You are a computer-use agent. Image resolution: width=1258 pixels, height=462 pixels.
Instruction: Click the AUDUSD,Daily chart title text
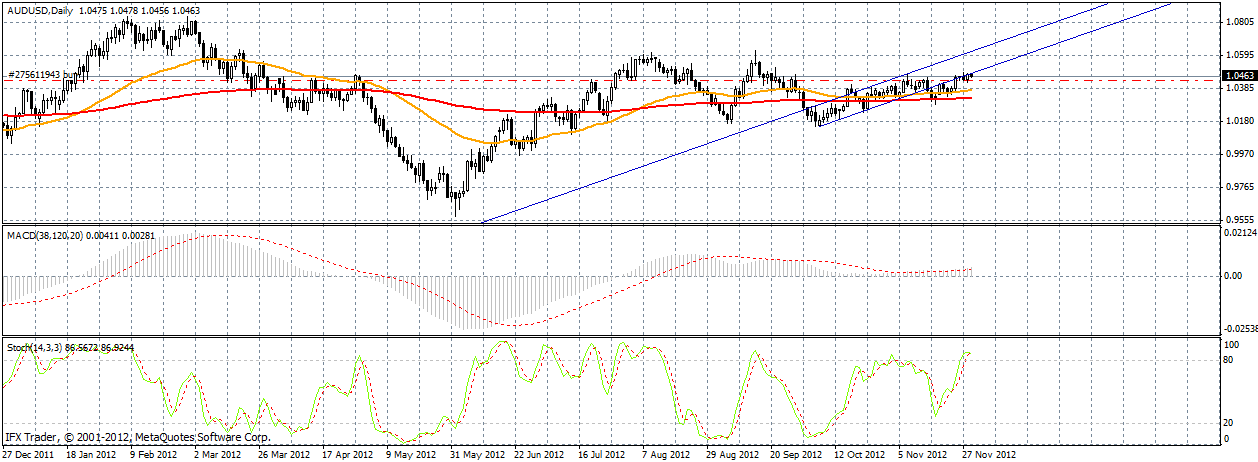[38, 9]
